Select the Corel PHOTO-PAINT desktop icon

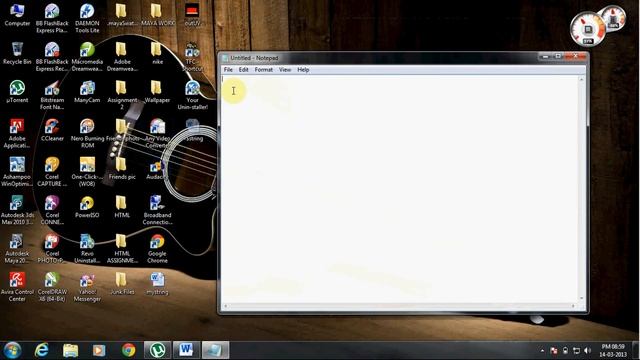point(52,249)
